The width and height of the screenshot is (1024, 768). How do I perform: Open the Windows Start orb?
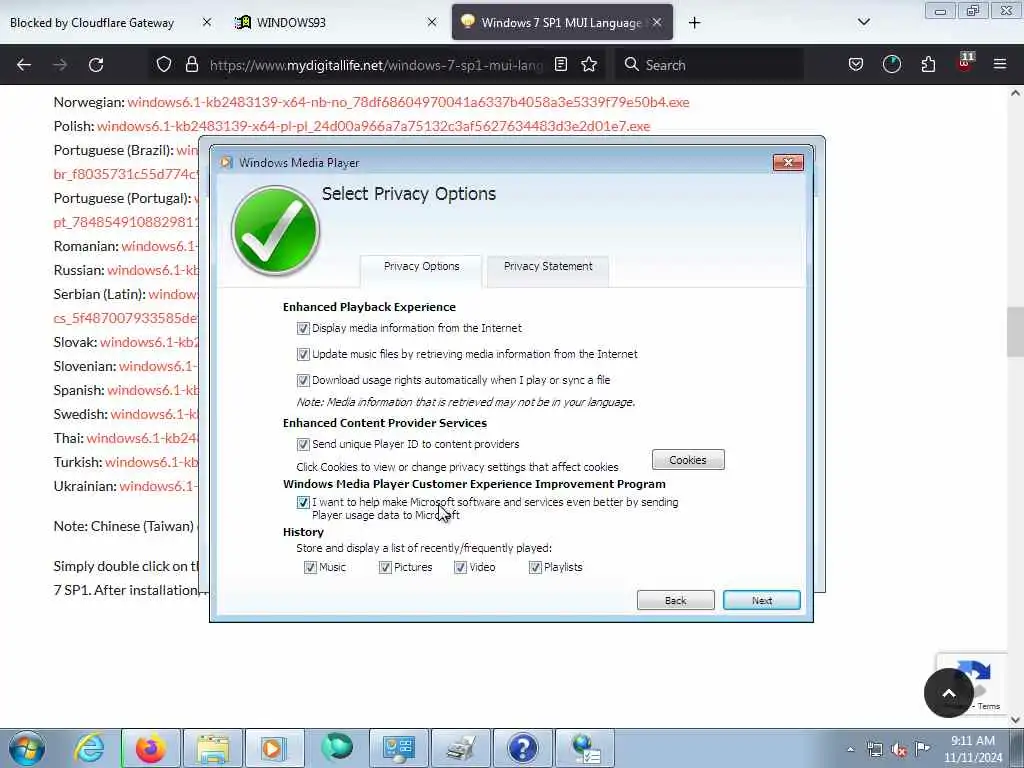point(27,748)
